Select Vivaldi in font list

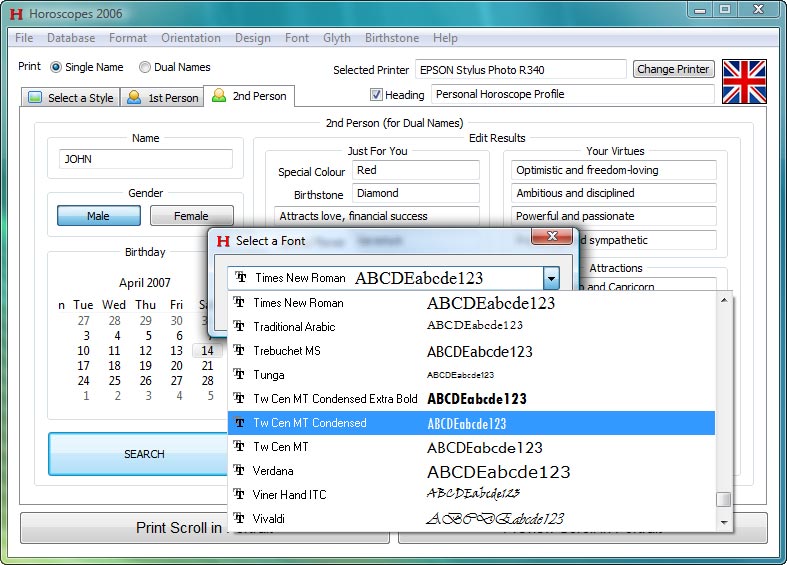coord(471,519)
